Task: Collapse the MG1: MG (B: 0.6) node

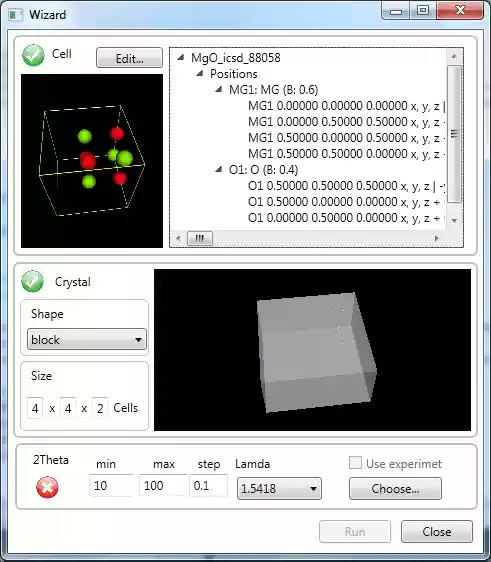Action: pos(219,89)
